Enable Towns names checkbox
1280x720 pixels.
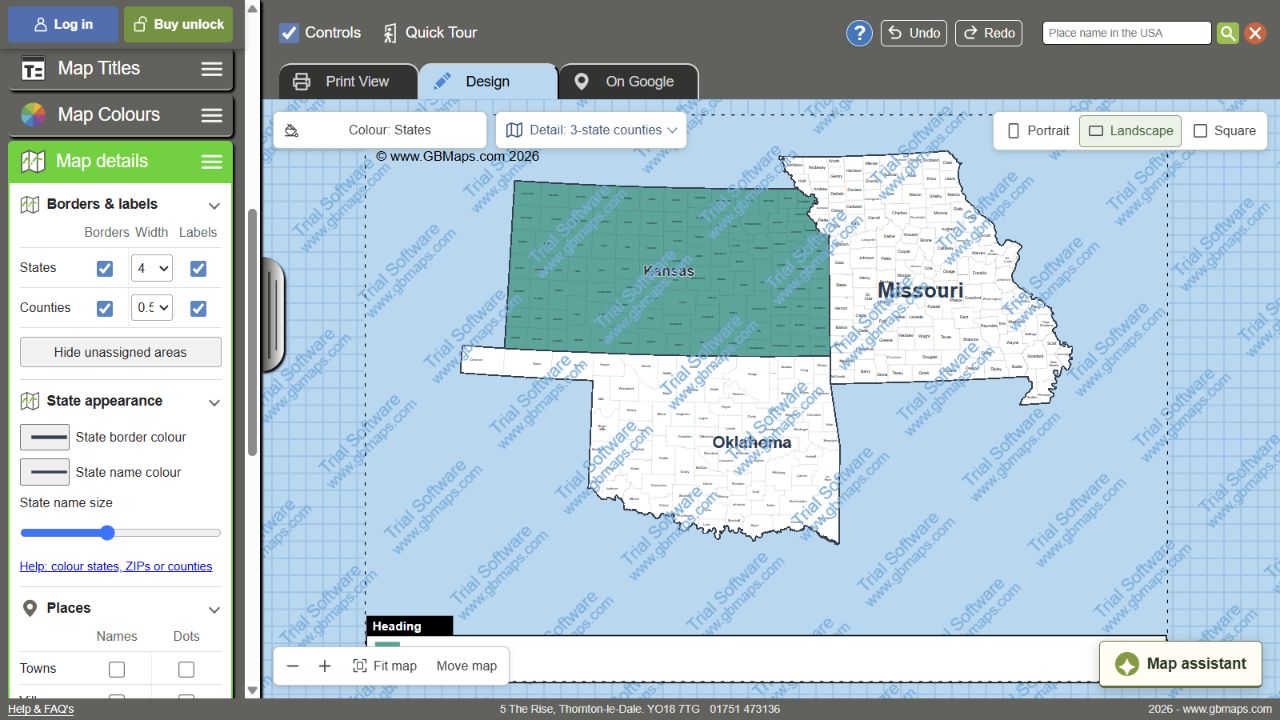coord(117,669)
